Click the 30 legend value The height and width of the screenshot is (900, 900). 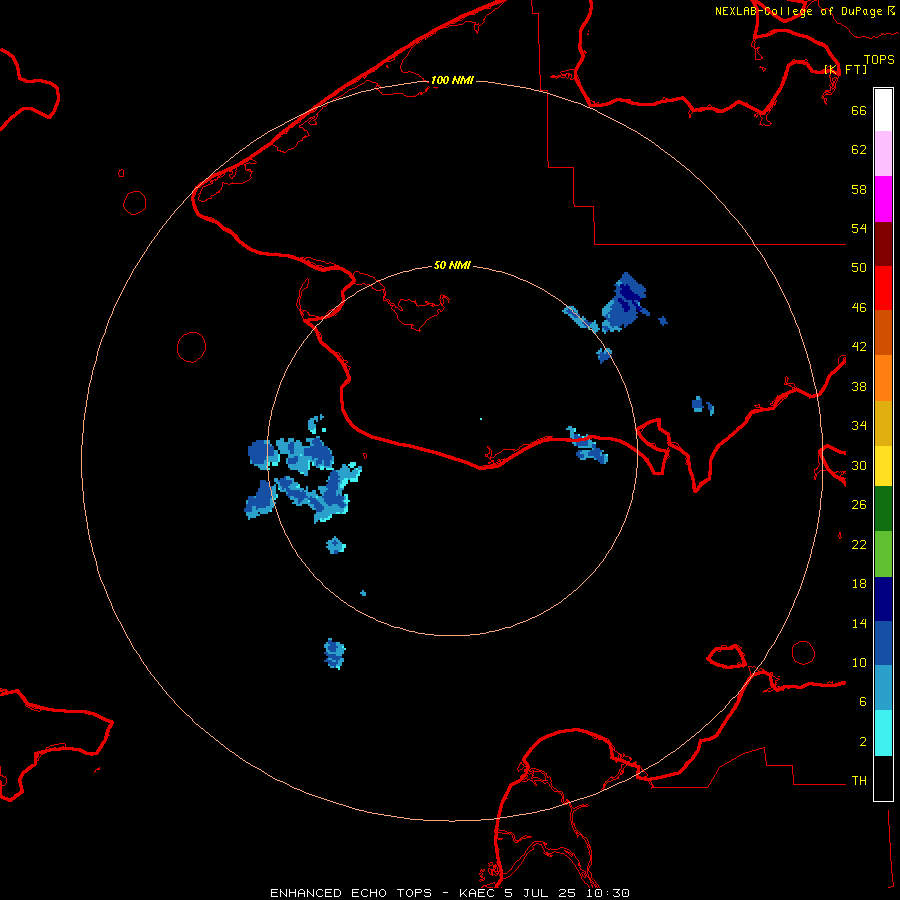859,465
